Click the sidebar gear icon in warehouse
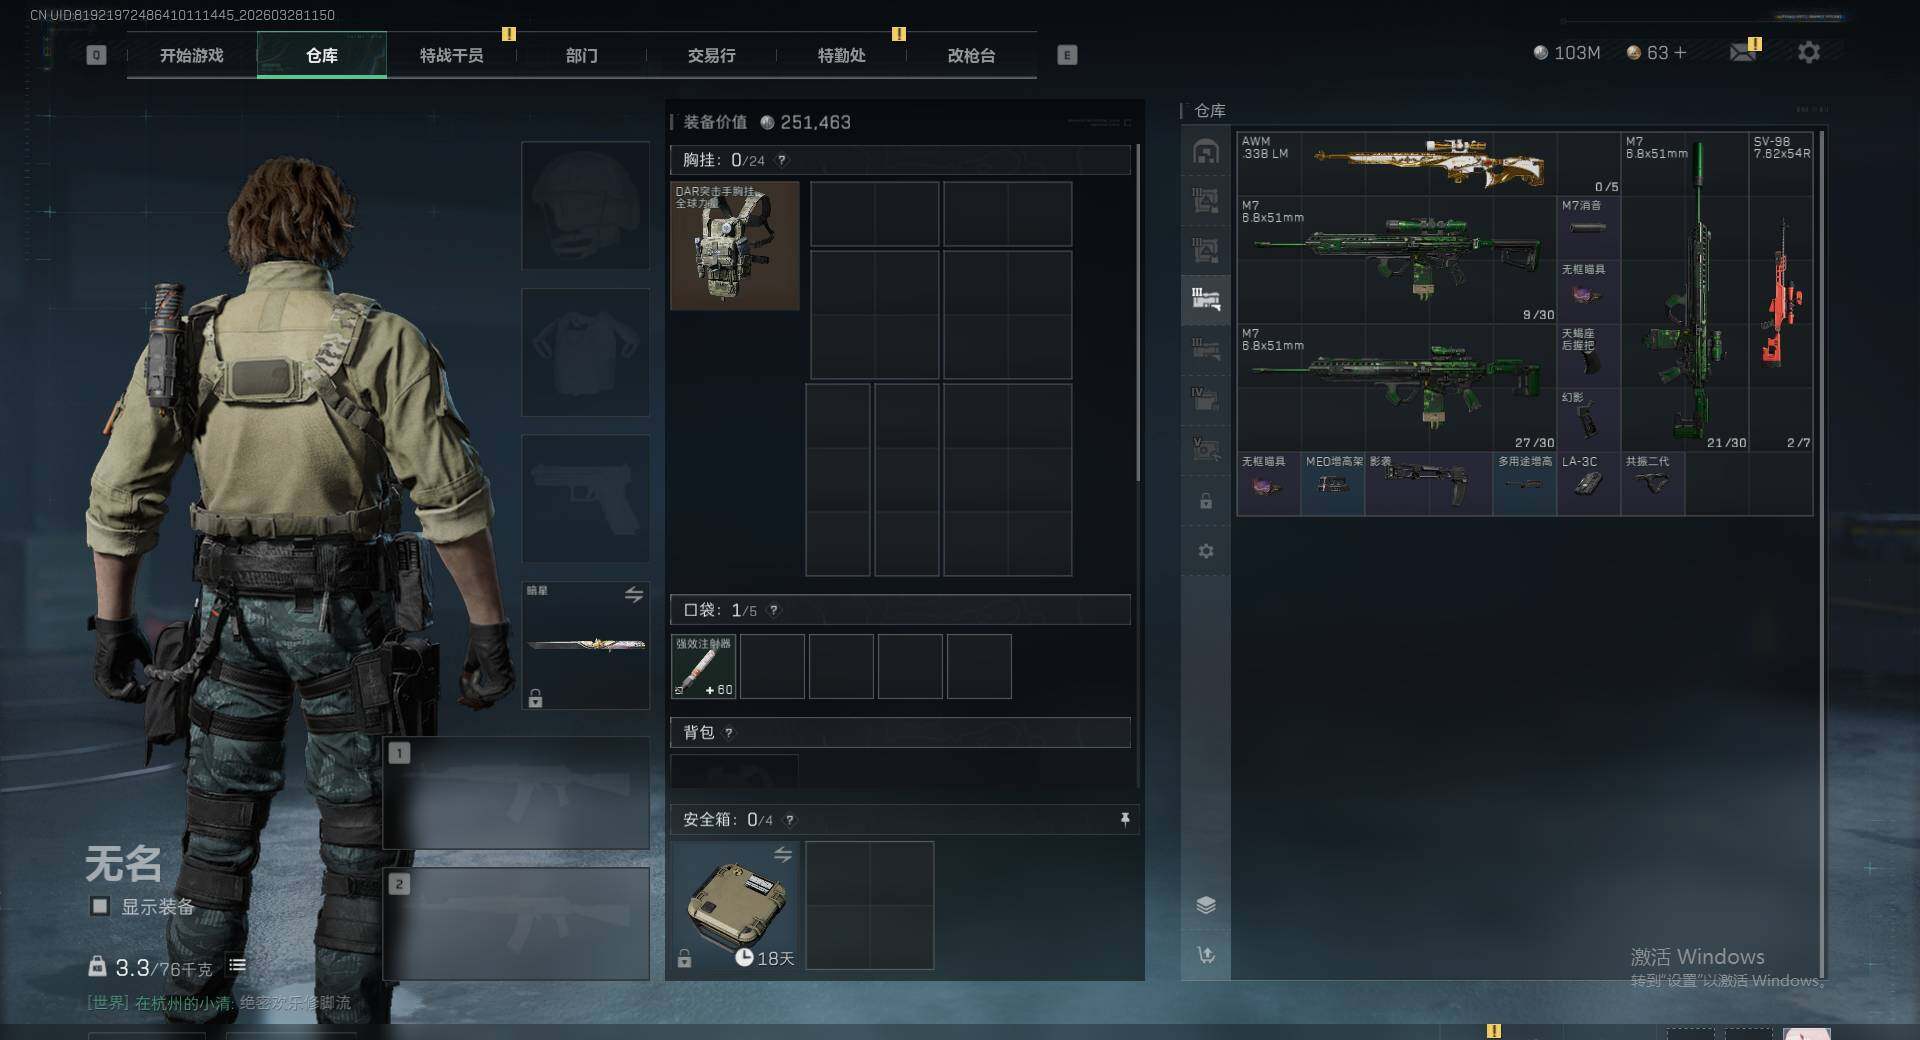 pyautogui.click(x=1206, y=551)
